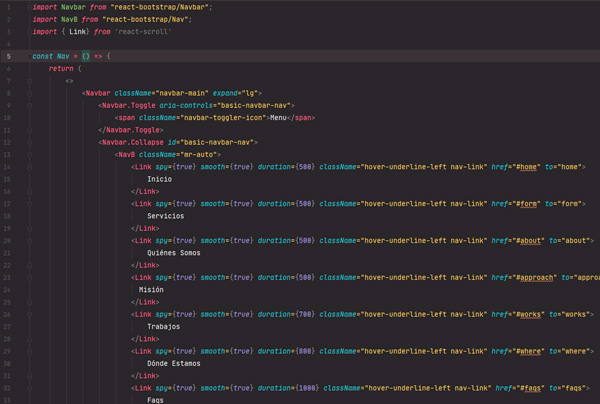Click the fold end marker on line 11

29,130
